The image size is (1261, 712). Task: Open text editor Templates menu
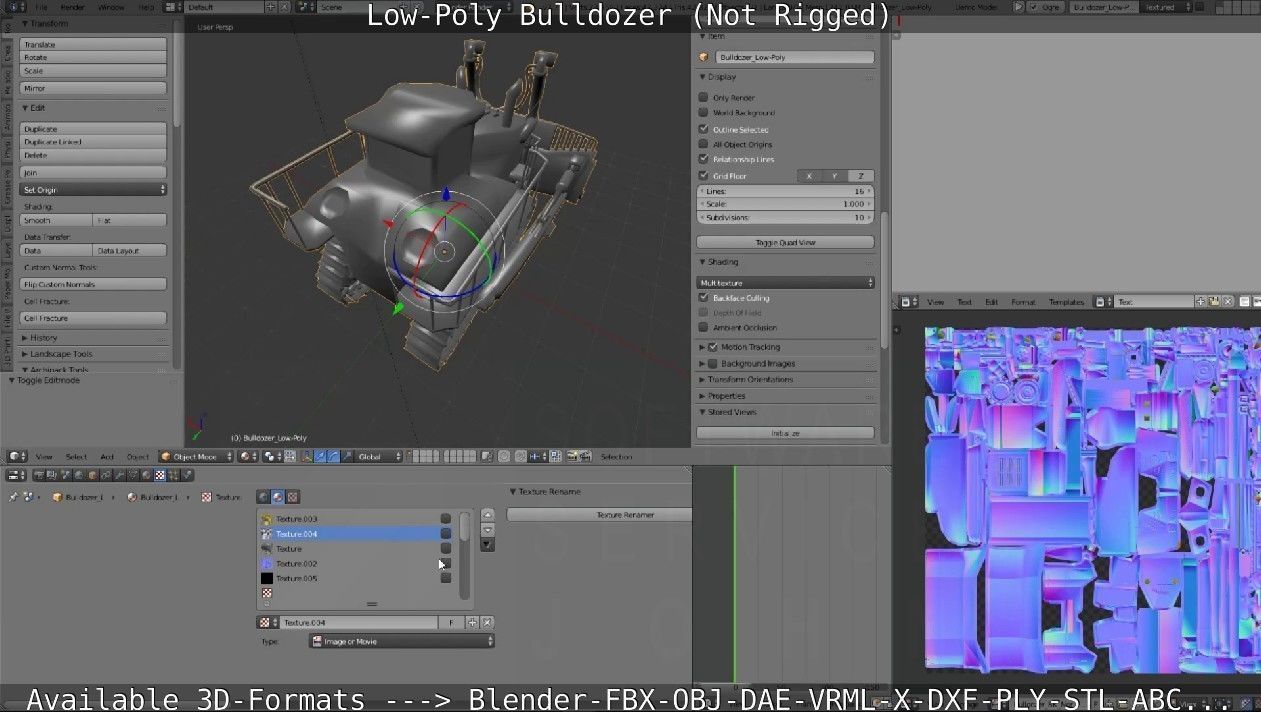coord(1066,302)
